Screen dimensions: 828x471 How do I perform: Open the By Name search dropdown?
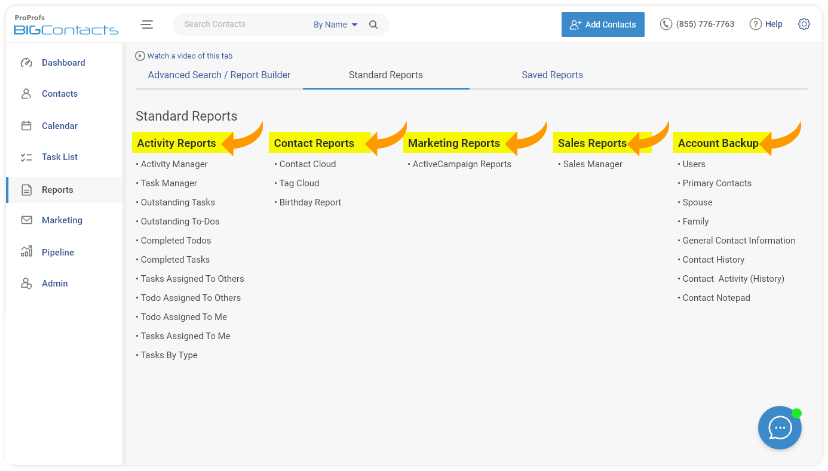click(x=335, y=25)
